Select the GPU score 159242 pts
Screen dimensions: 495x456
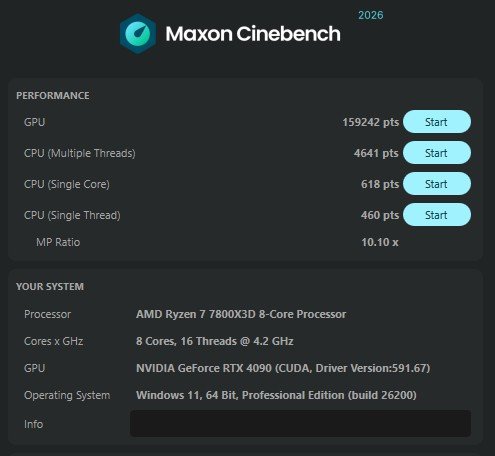pyautogui.click(x=371, y=122)
